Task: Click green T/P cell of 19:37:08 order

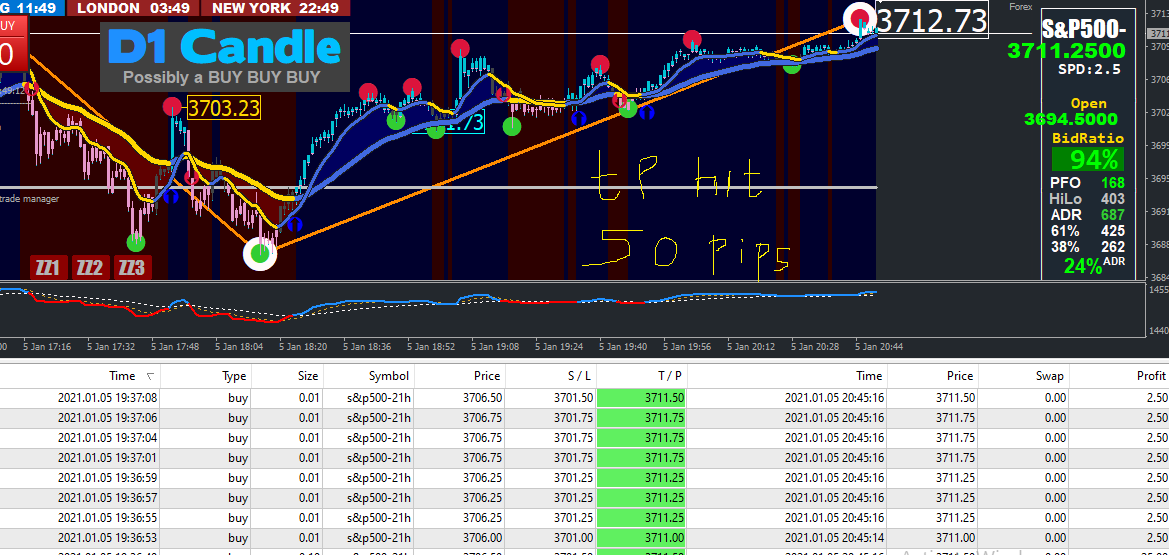Action: click(x=642, y=398)
